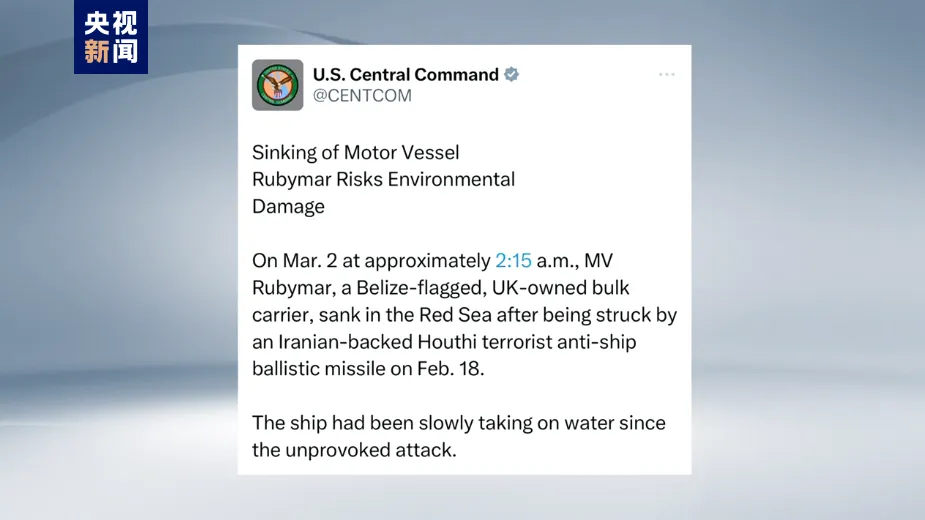Click the headline line 'Sinking of Motor Vessel'
This screenshot has width=925, height=520.
(x=356, y=152)
